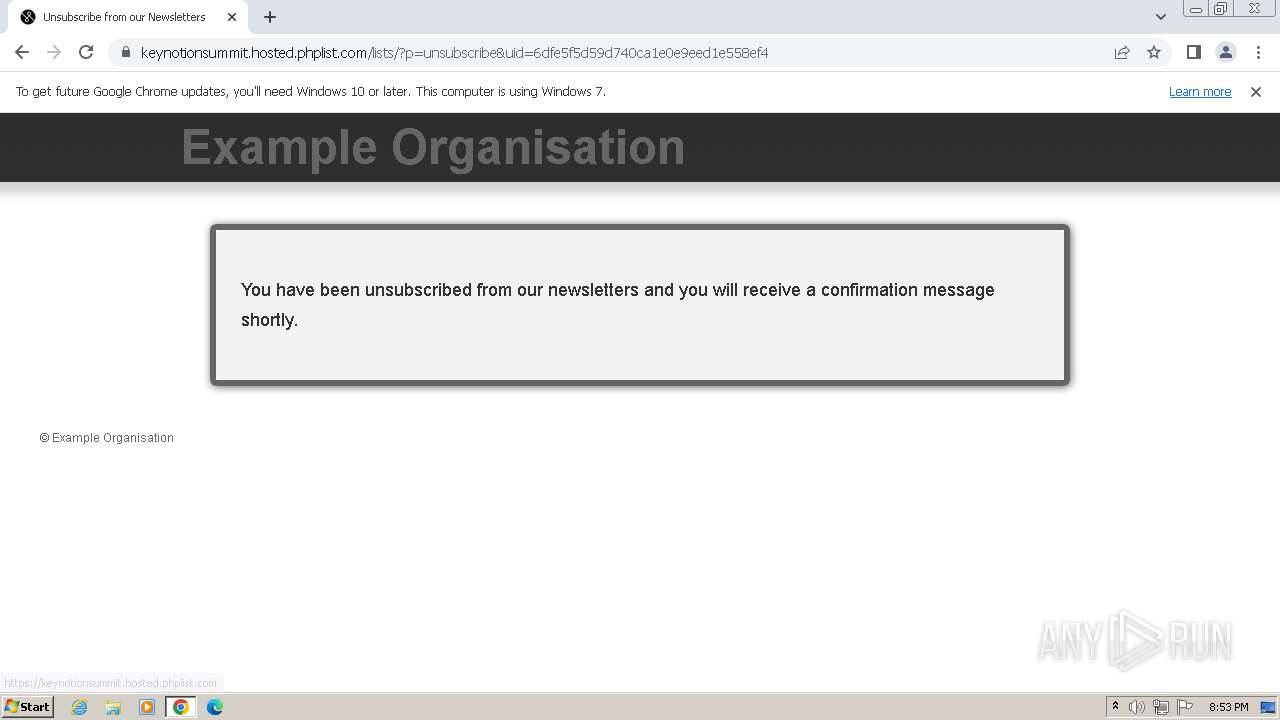Click the Example Organisation header title
The width and height of the screenshot is (1280, 720).
[433, 147]
